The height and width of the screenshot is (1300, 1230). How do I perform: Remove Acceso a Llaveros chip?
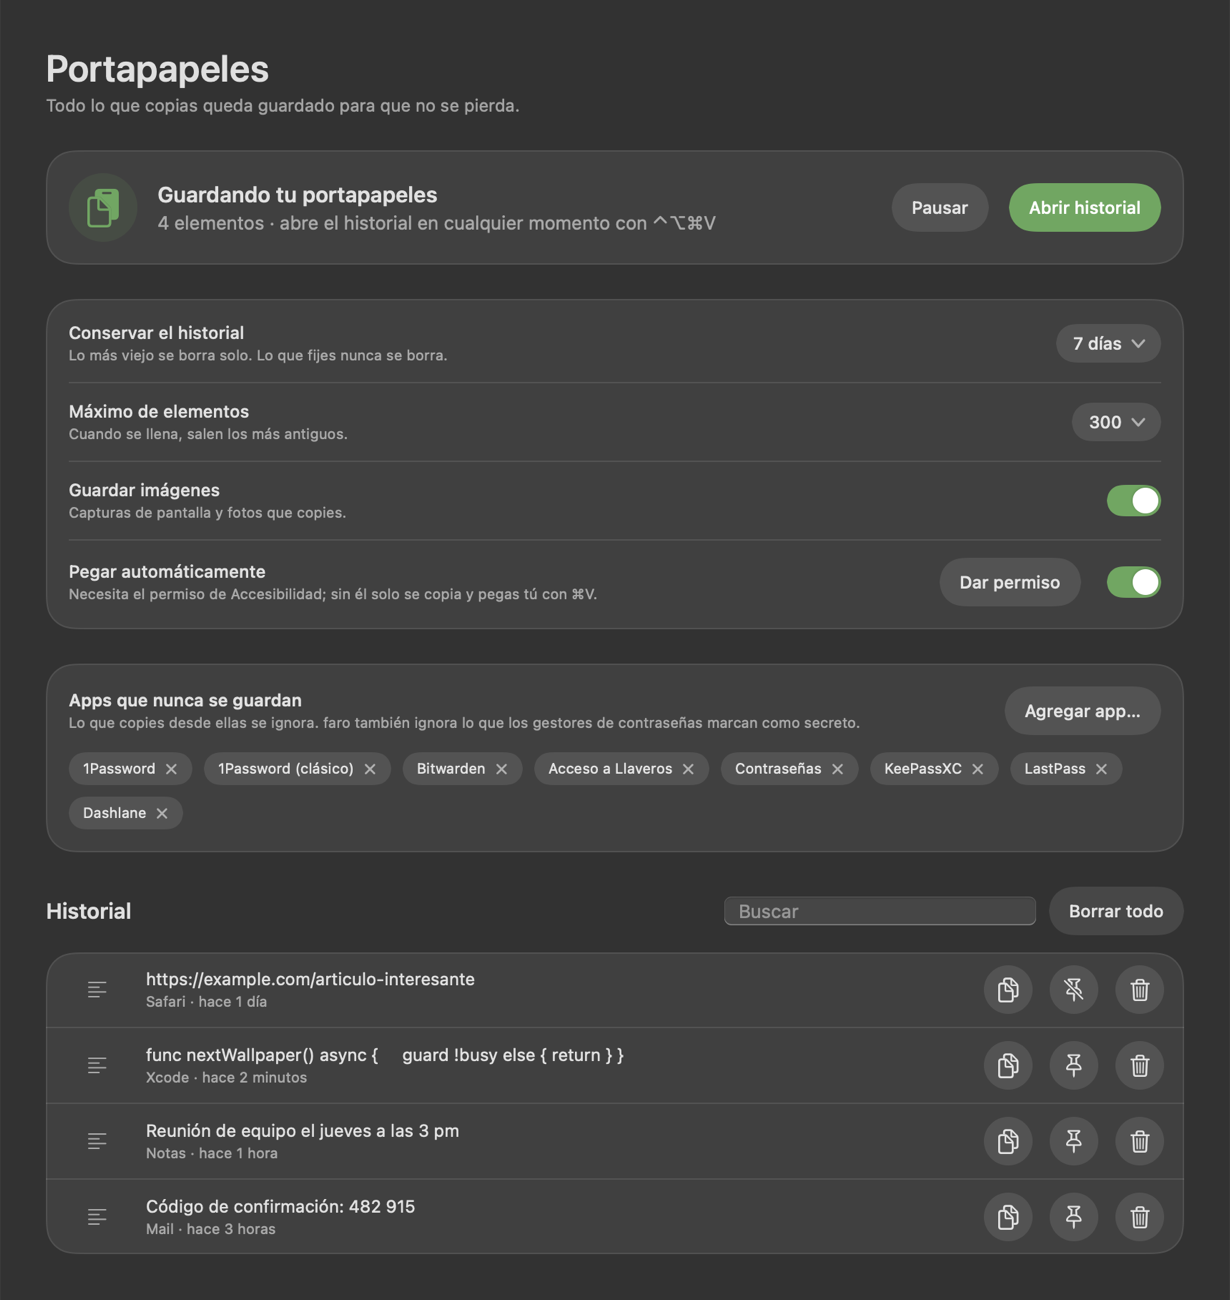(x=688, y=769)
